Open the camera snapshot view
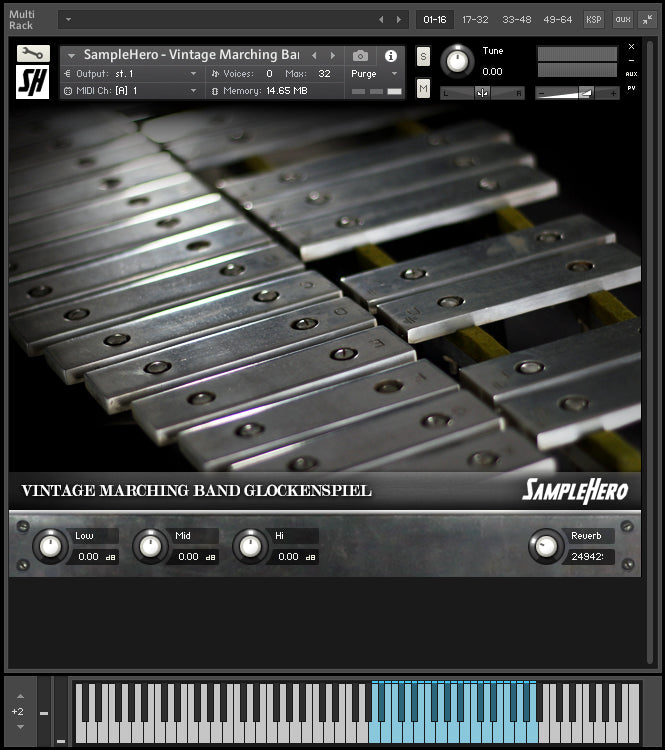Image resolution: width=665 pixels, height=750 pixels. (360, 56)
